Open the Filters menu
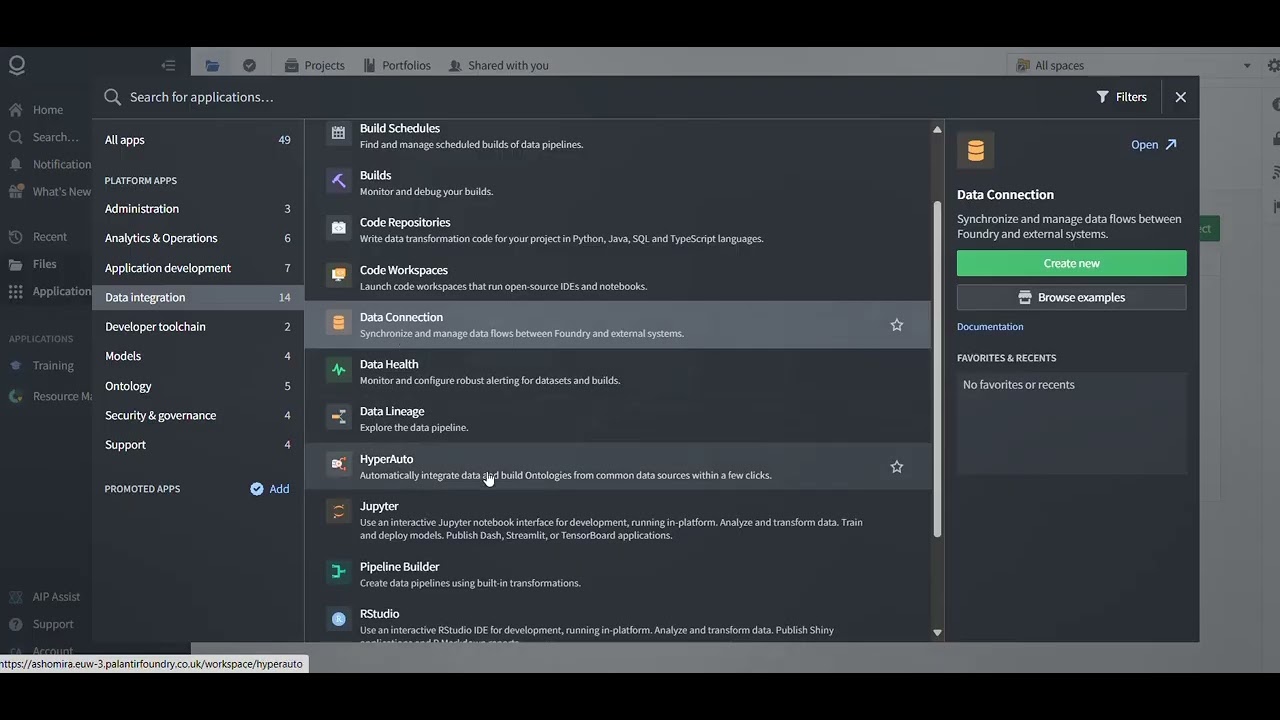The image size is (1280, 720). pos(1121,97)
